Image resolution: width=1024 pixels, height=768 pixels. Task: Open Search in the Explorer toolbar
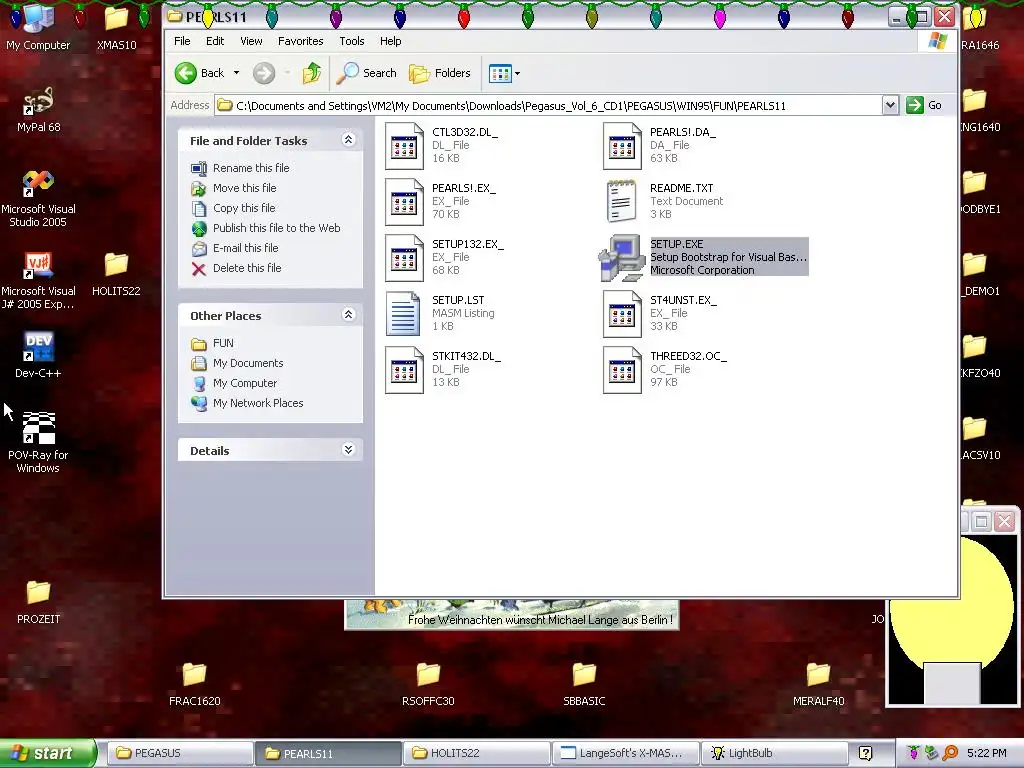click(366, 73)
